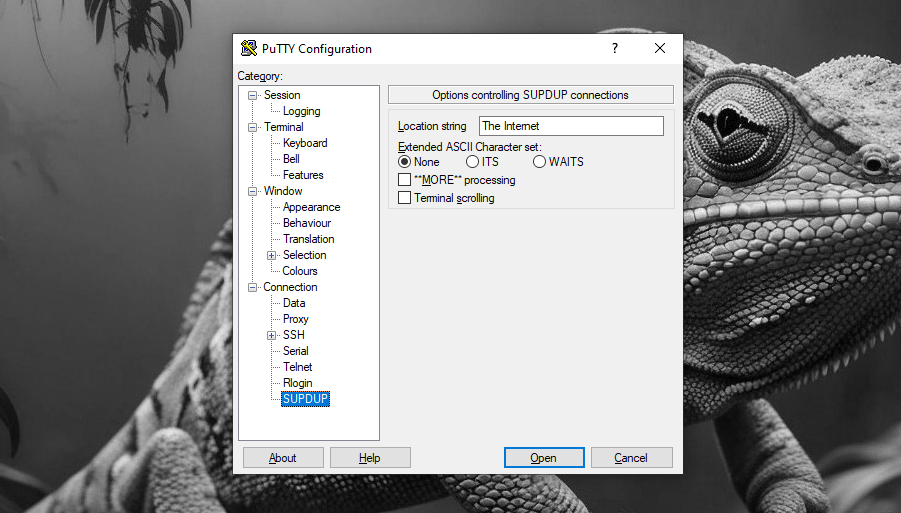Go to the Keyboard settings category
The image size is (901, 513).
pyautogui.click(x=305, y=143)
